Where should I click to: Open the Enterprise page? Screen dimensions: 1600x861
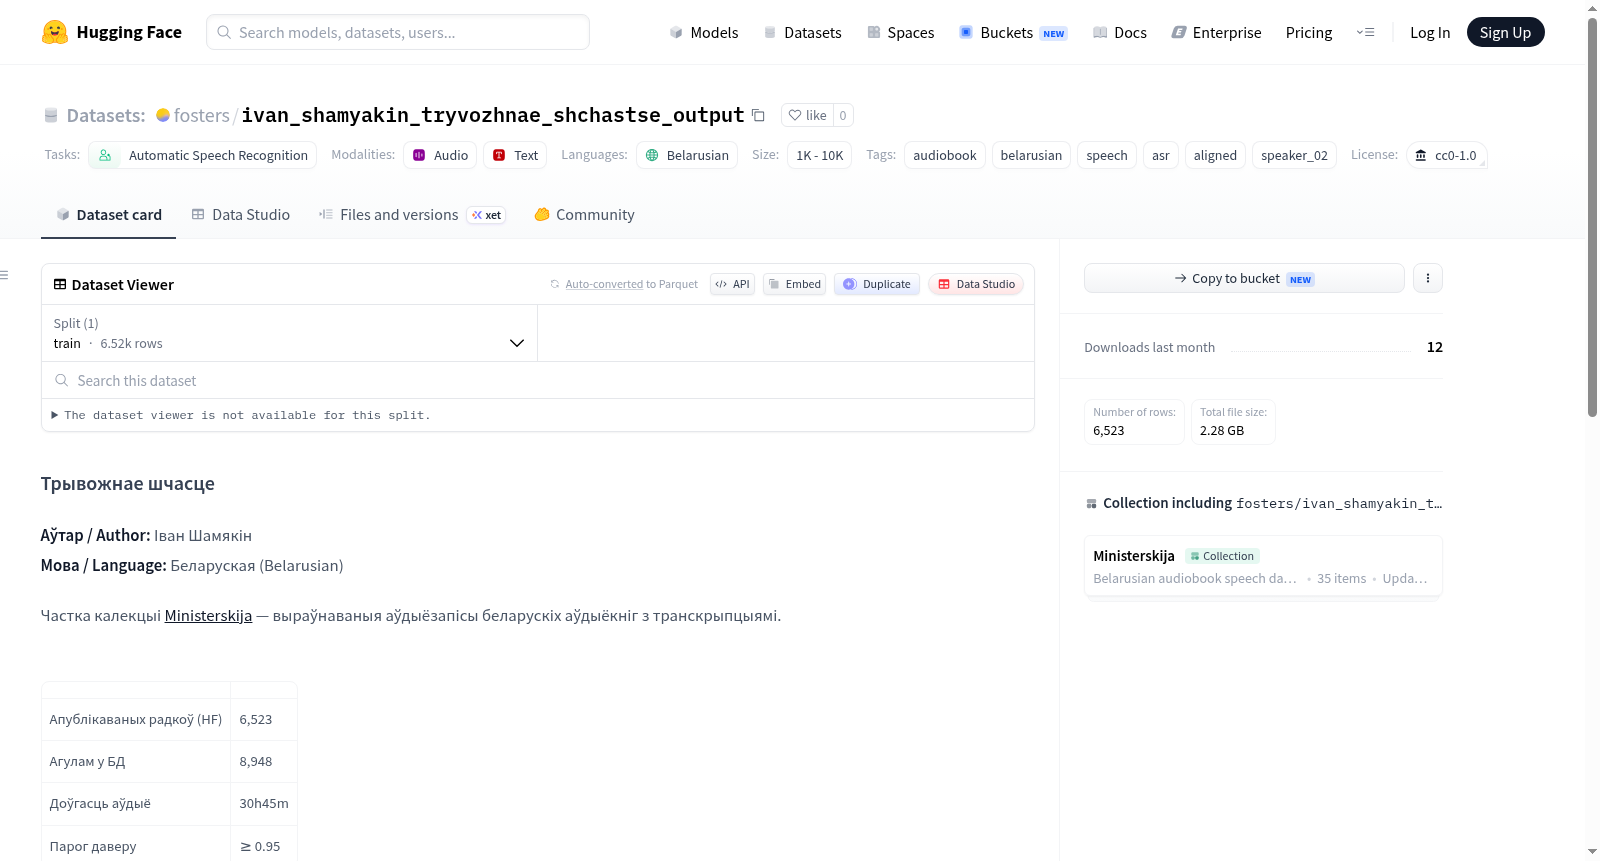[1216, 32]
